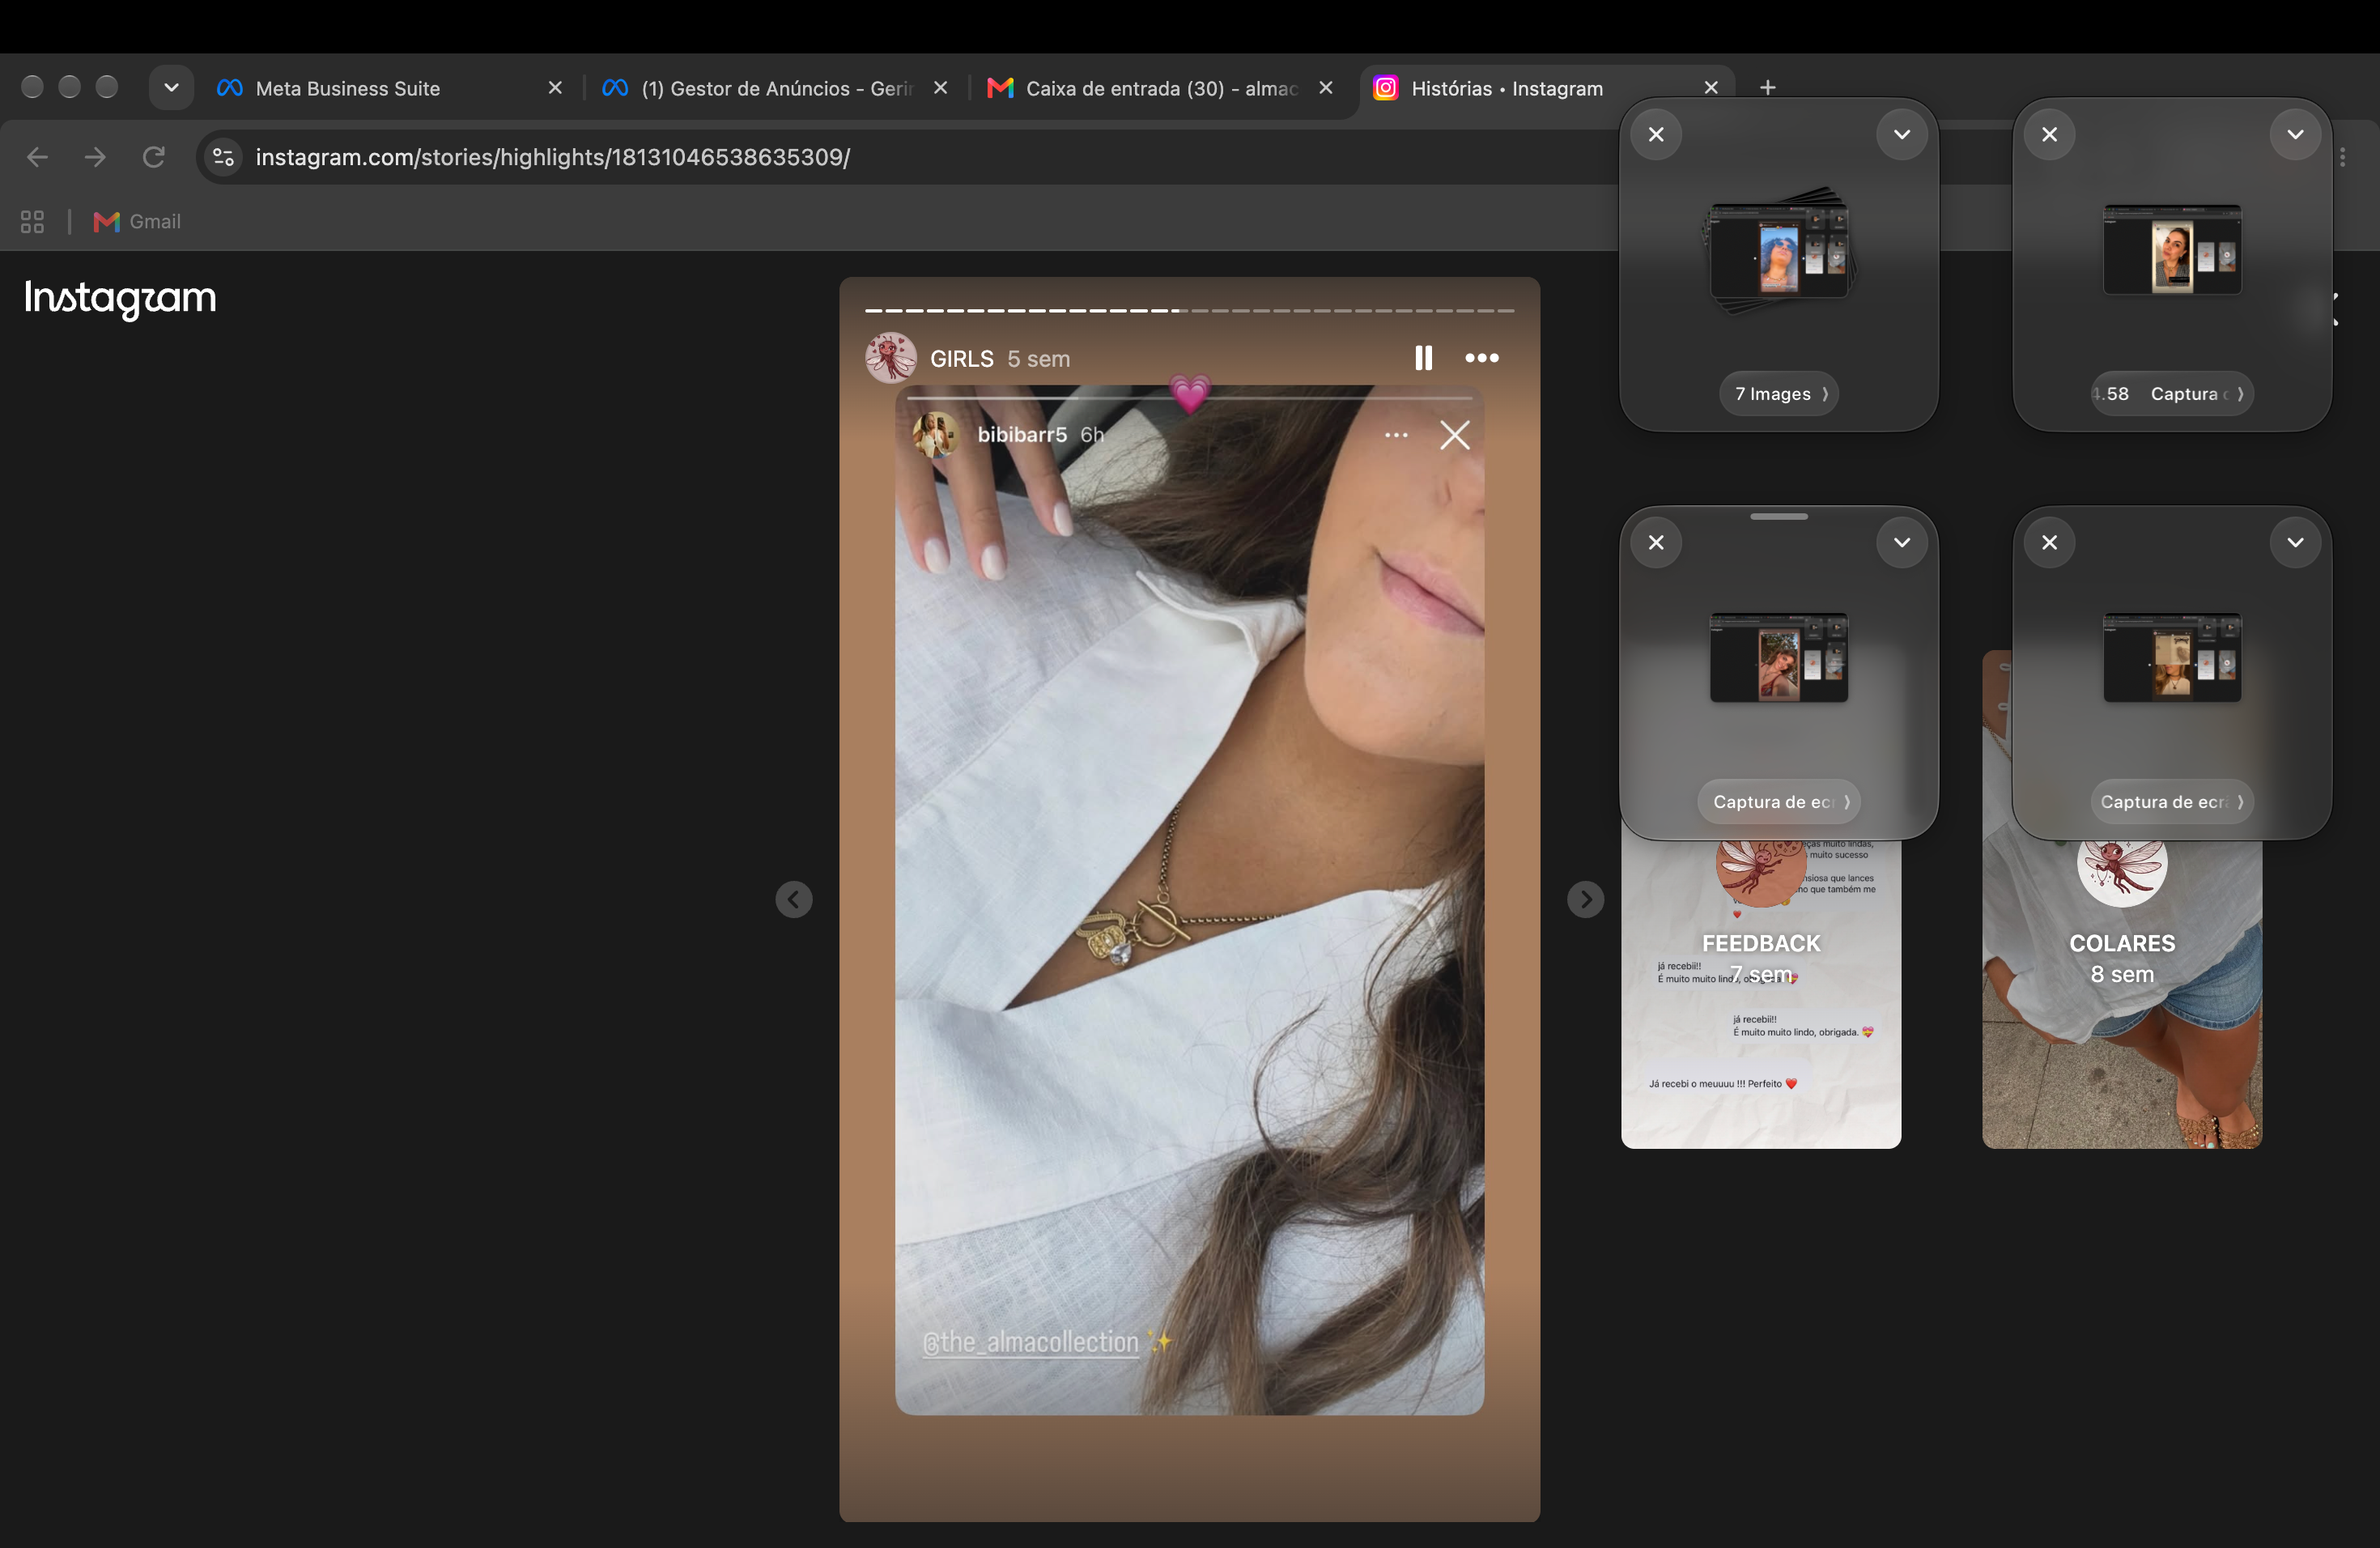Expand the tab search dropdown
Screen dimensions: 2380x1548
[x=171, y=88]
